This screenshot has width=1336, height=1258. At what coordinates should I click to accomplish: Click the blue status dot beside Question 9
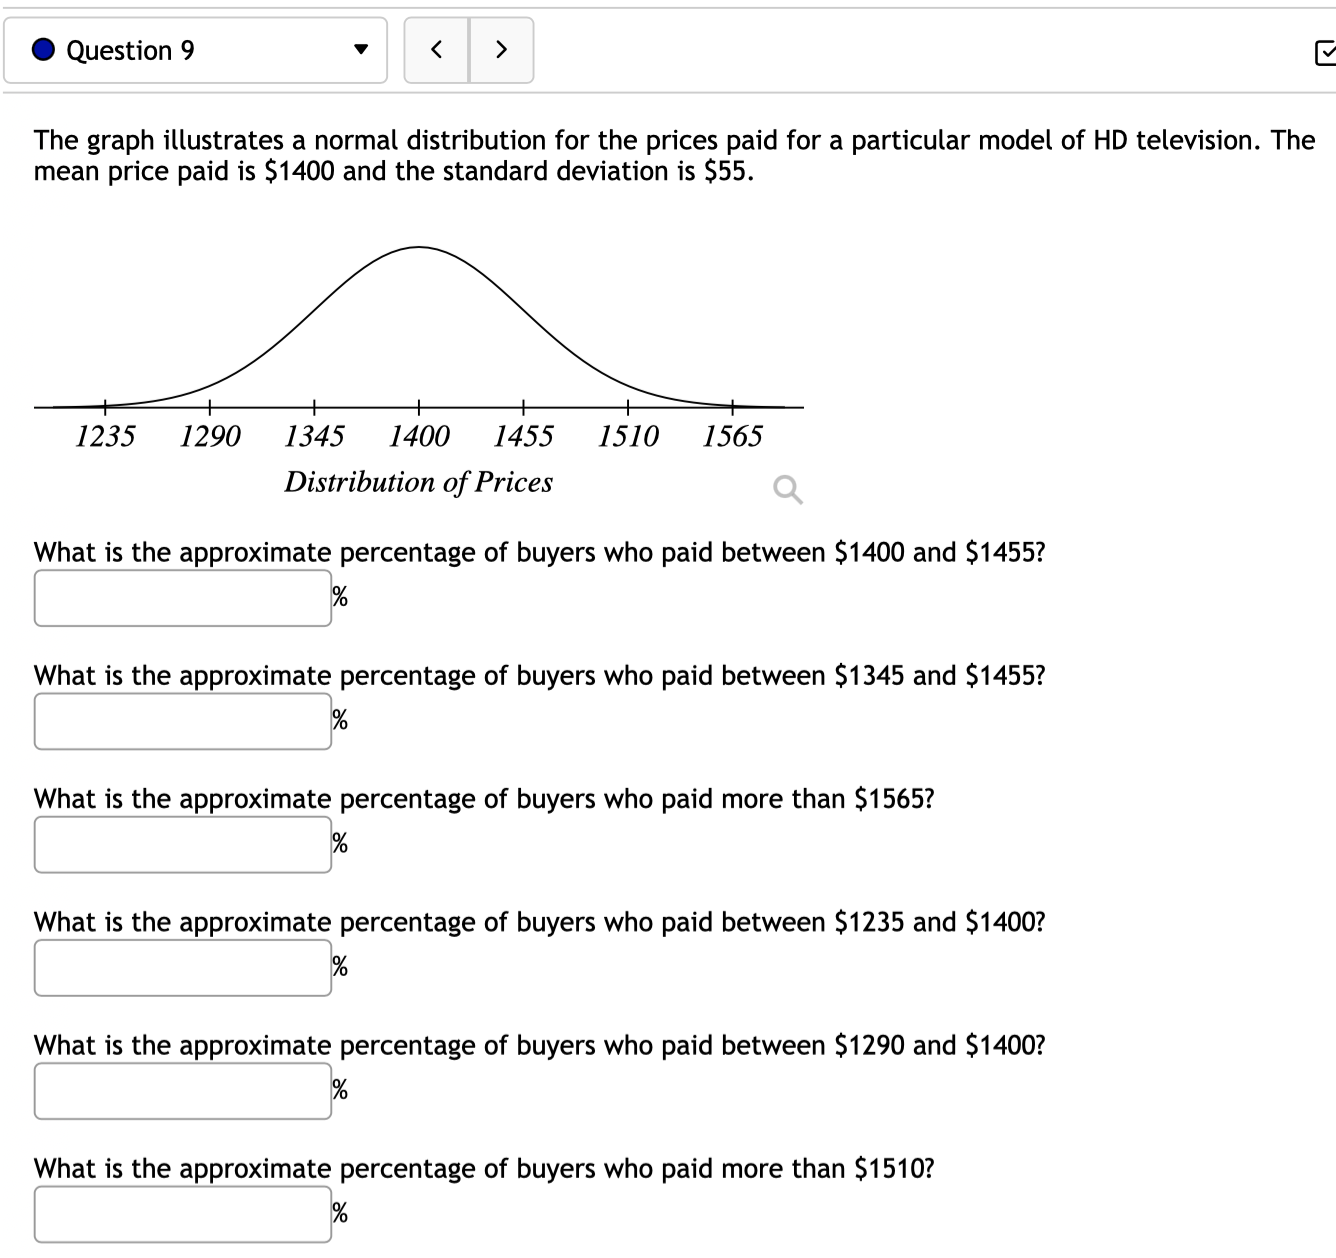43,48
